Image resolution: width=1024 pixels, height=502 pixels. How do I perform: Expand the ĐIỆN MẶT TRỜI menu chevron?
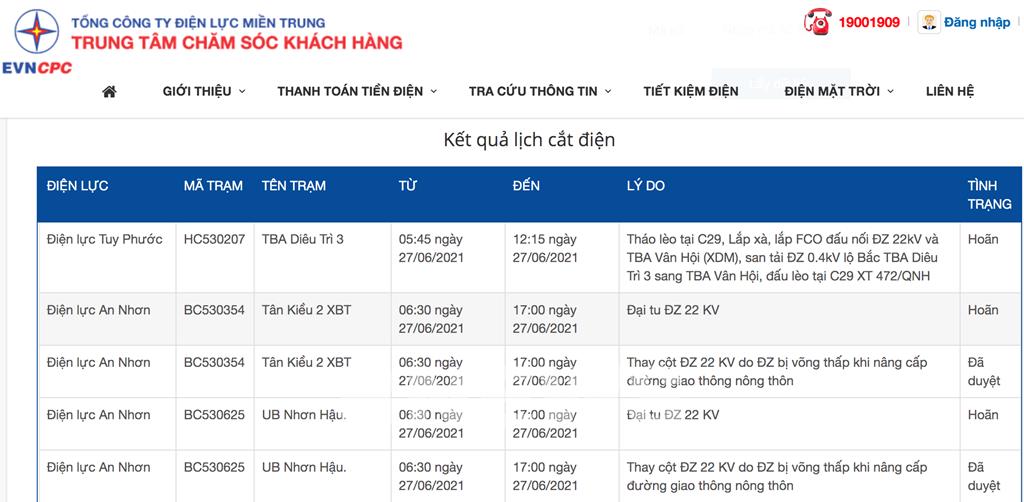[x=890, y=91]
